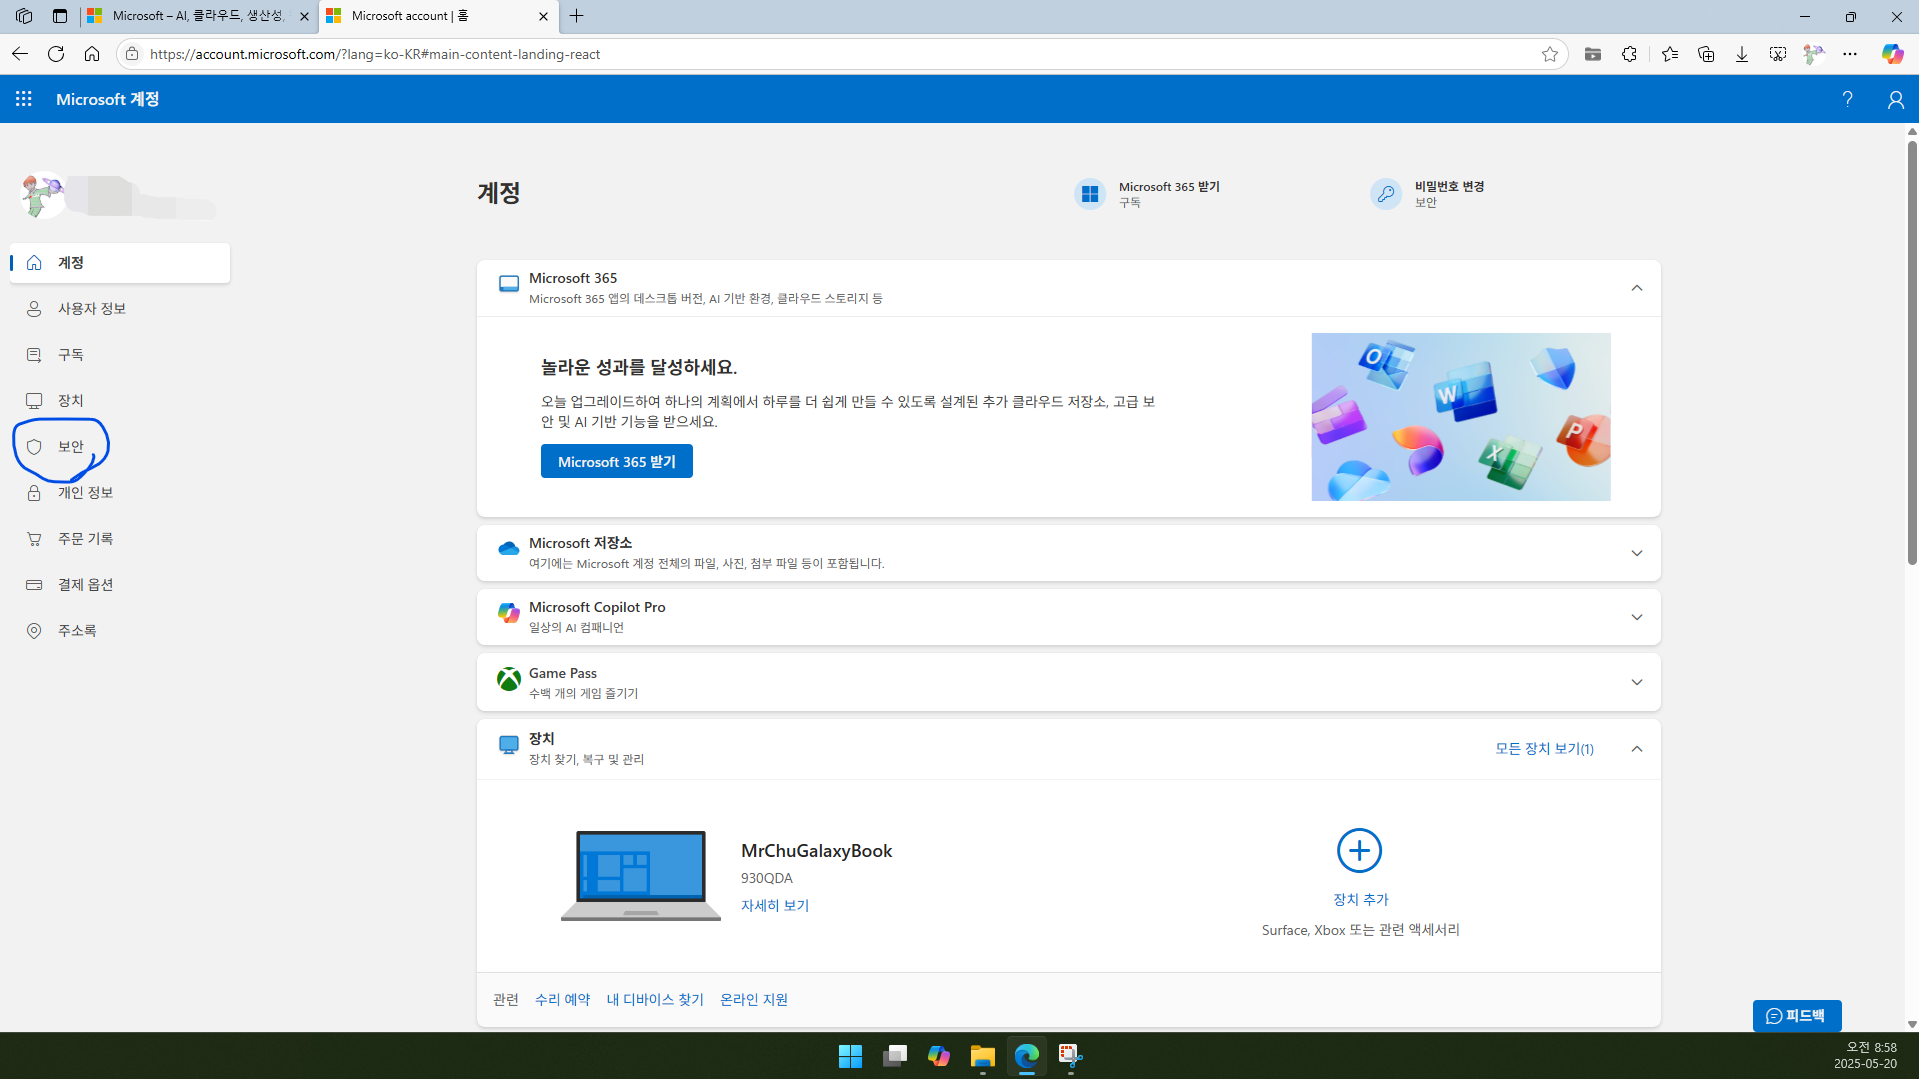1919x1079 pixels.
Task: Open tab actions menu icon
Action: click(x=60, y=16)
